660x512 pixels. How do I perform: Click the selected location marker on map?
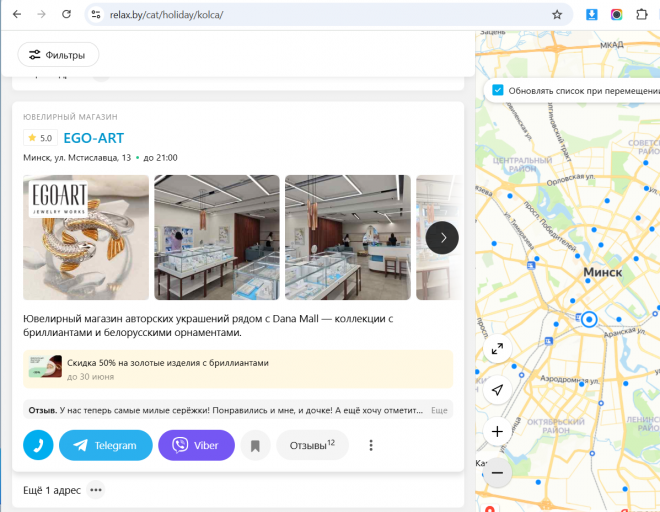(x=589, y=319)
